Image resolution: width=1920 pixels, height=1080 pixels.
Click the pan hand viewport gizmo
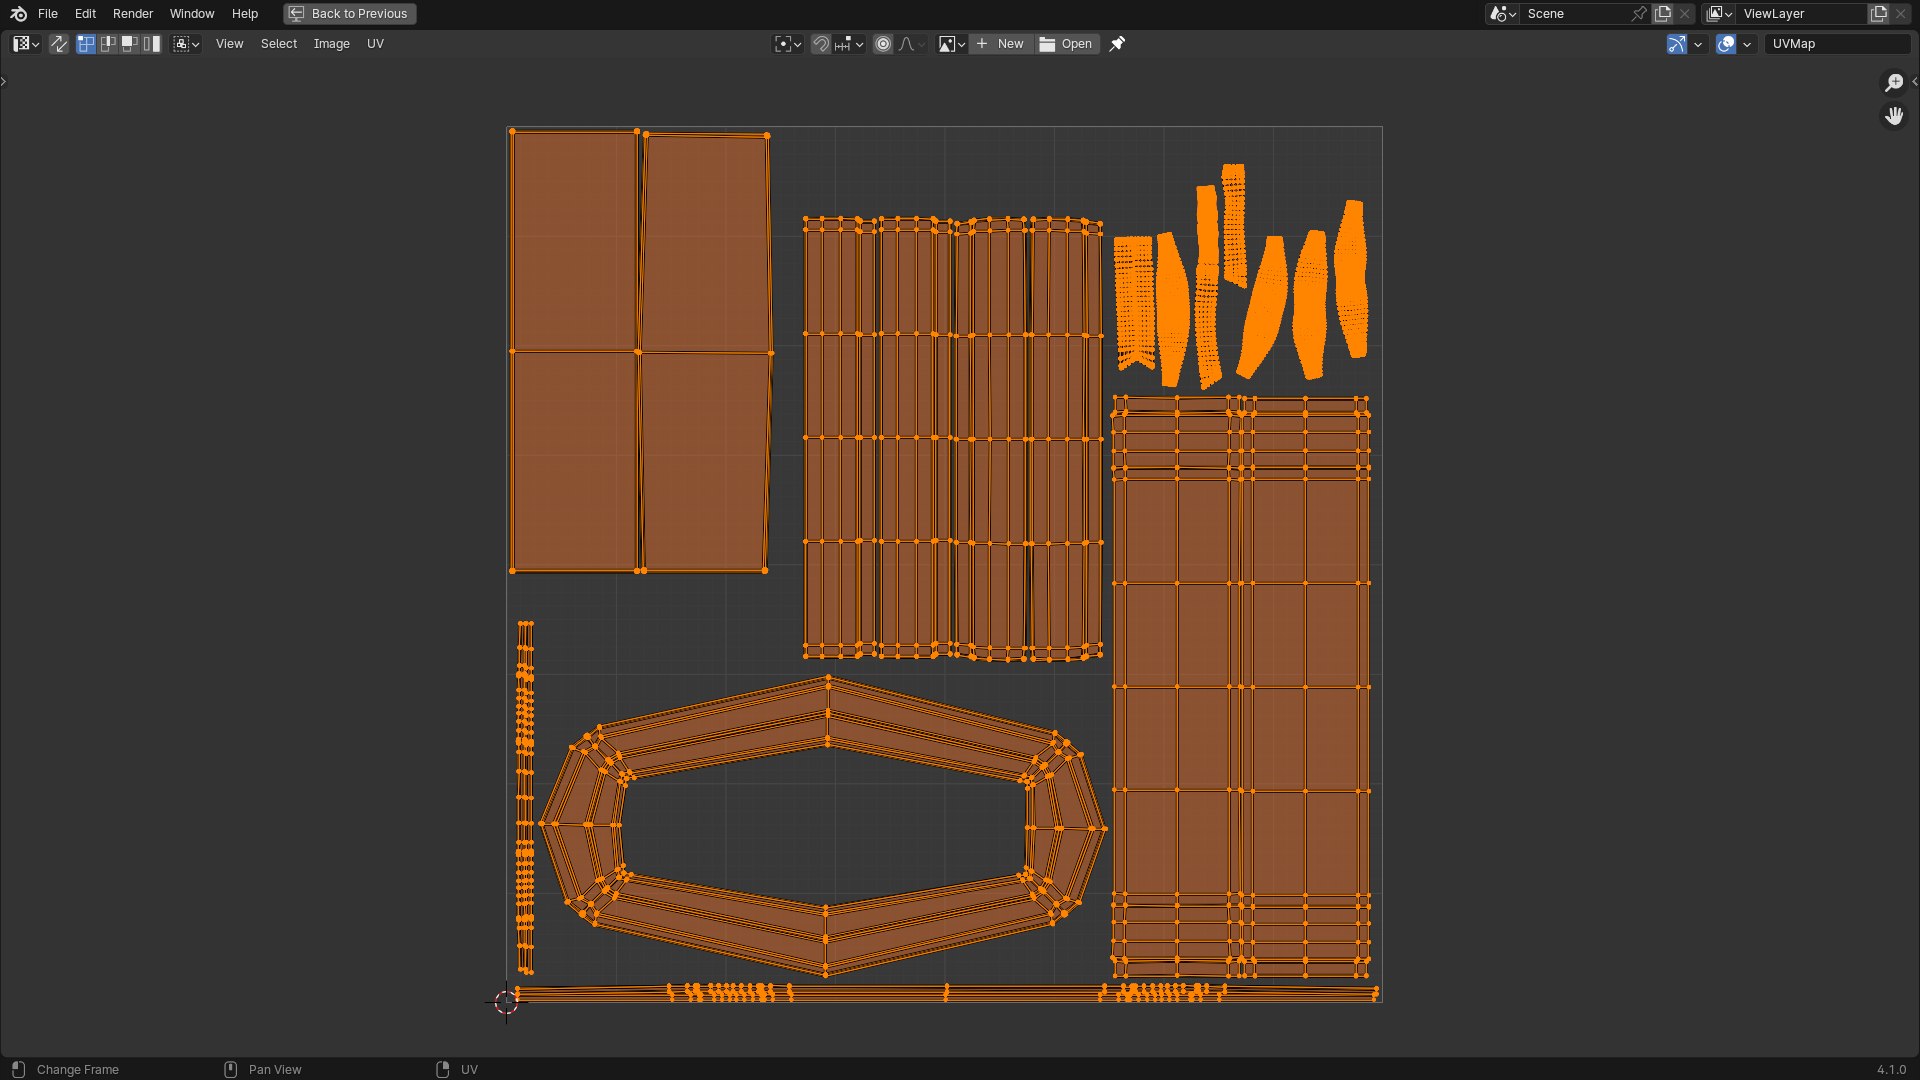pos(1894,116)
